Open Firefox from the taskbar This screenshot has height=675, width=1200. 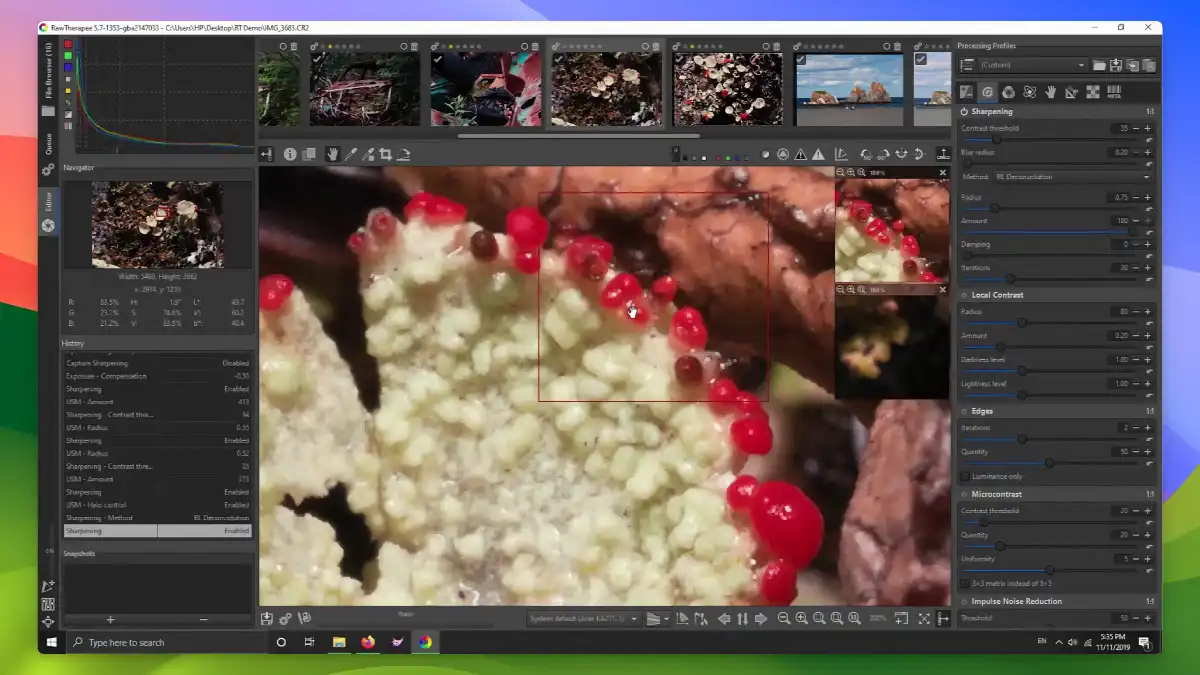(369, 642)
